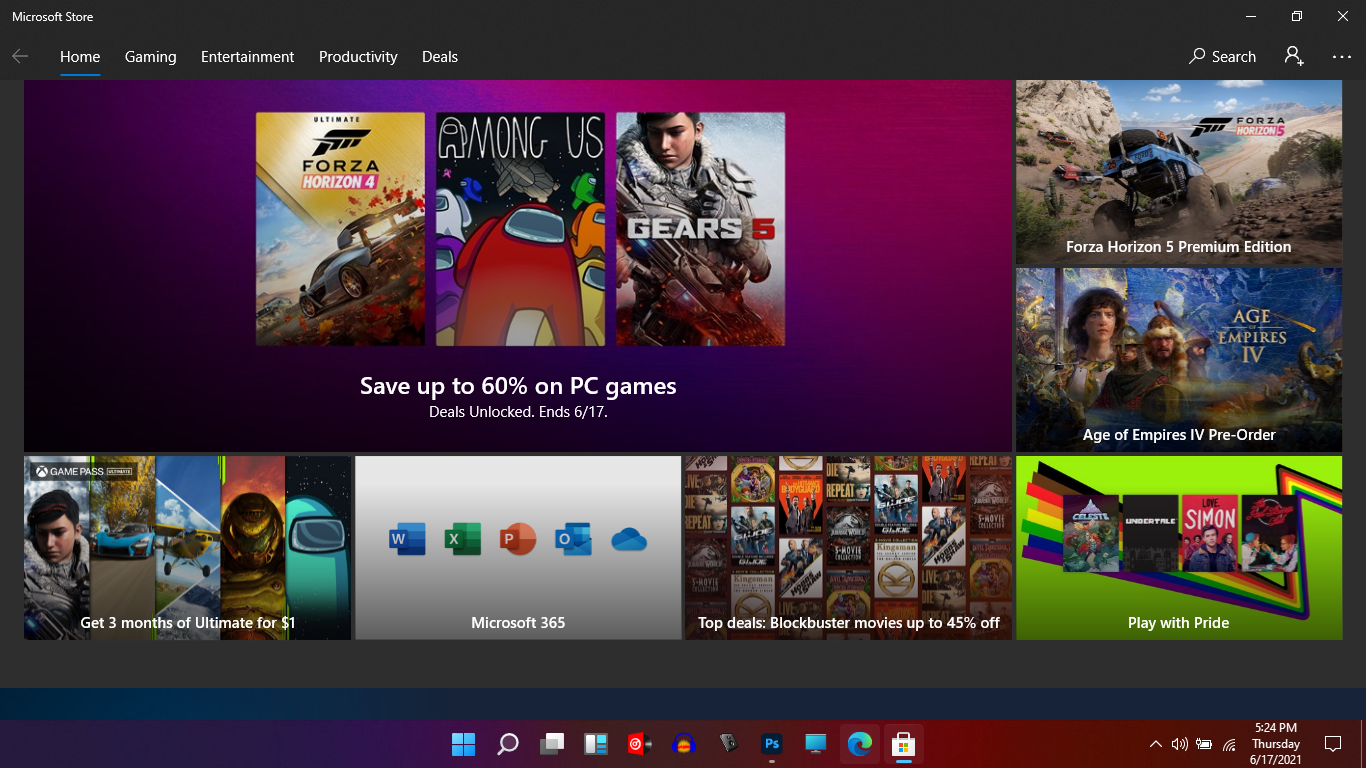
Task: Open the Among Us game cover
Action: 520,229
